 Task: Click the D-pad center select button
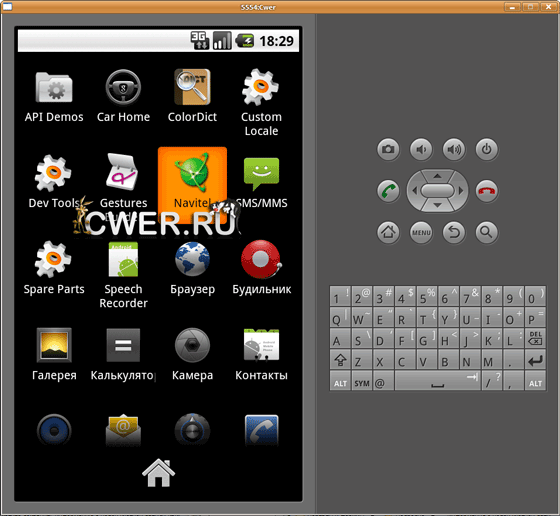point(438,191)
